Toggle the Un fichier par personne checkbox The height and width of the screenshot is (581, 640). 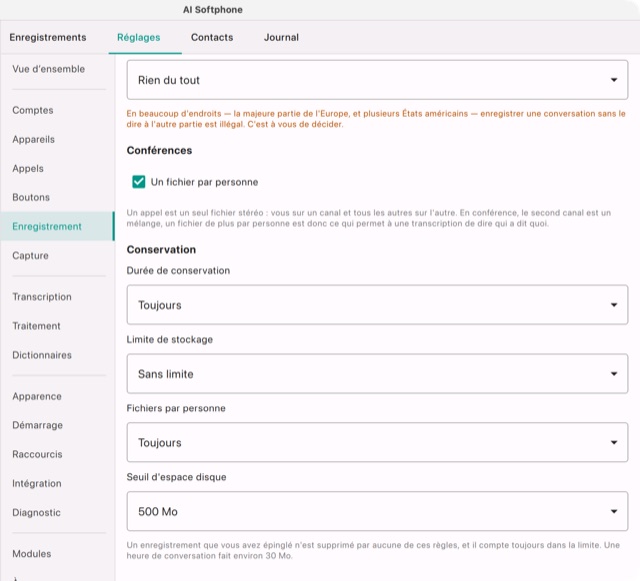click(x=139, y=182)
